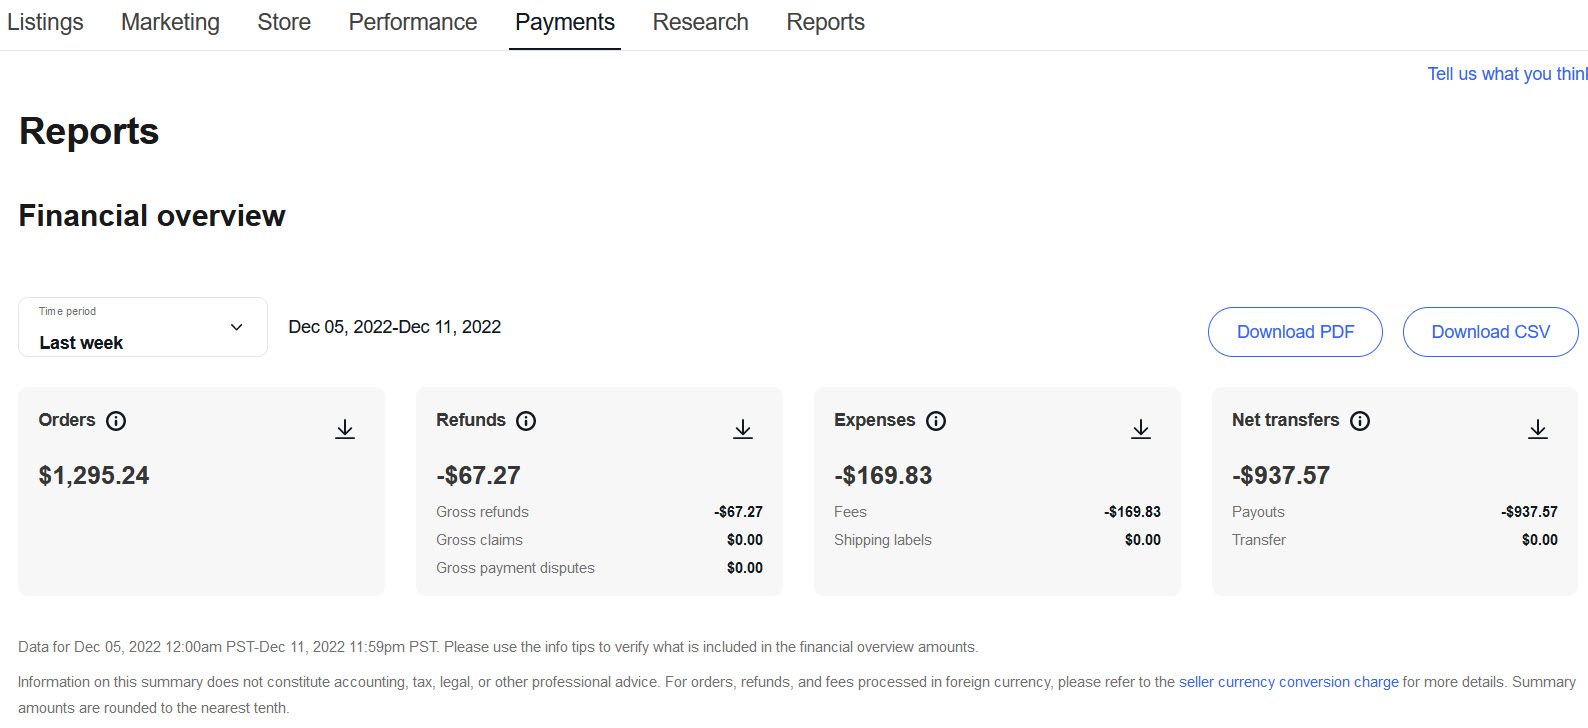Open the Listings tab
The width and height of the screenshot is (1588, 728).
[45, 22]
